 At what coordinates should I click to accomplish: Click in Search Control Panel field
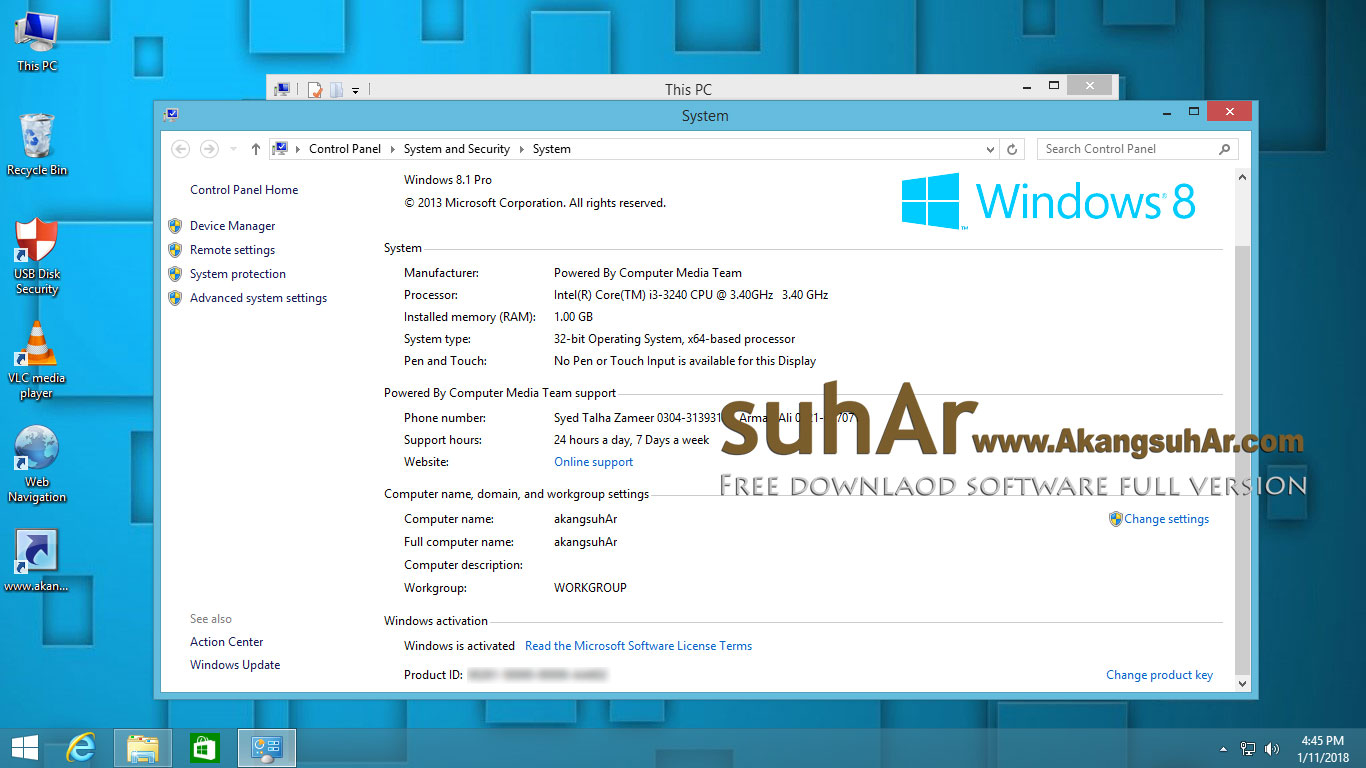click(1125, 149)
